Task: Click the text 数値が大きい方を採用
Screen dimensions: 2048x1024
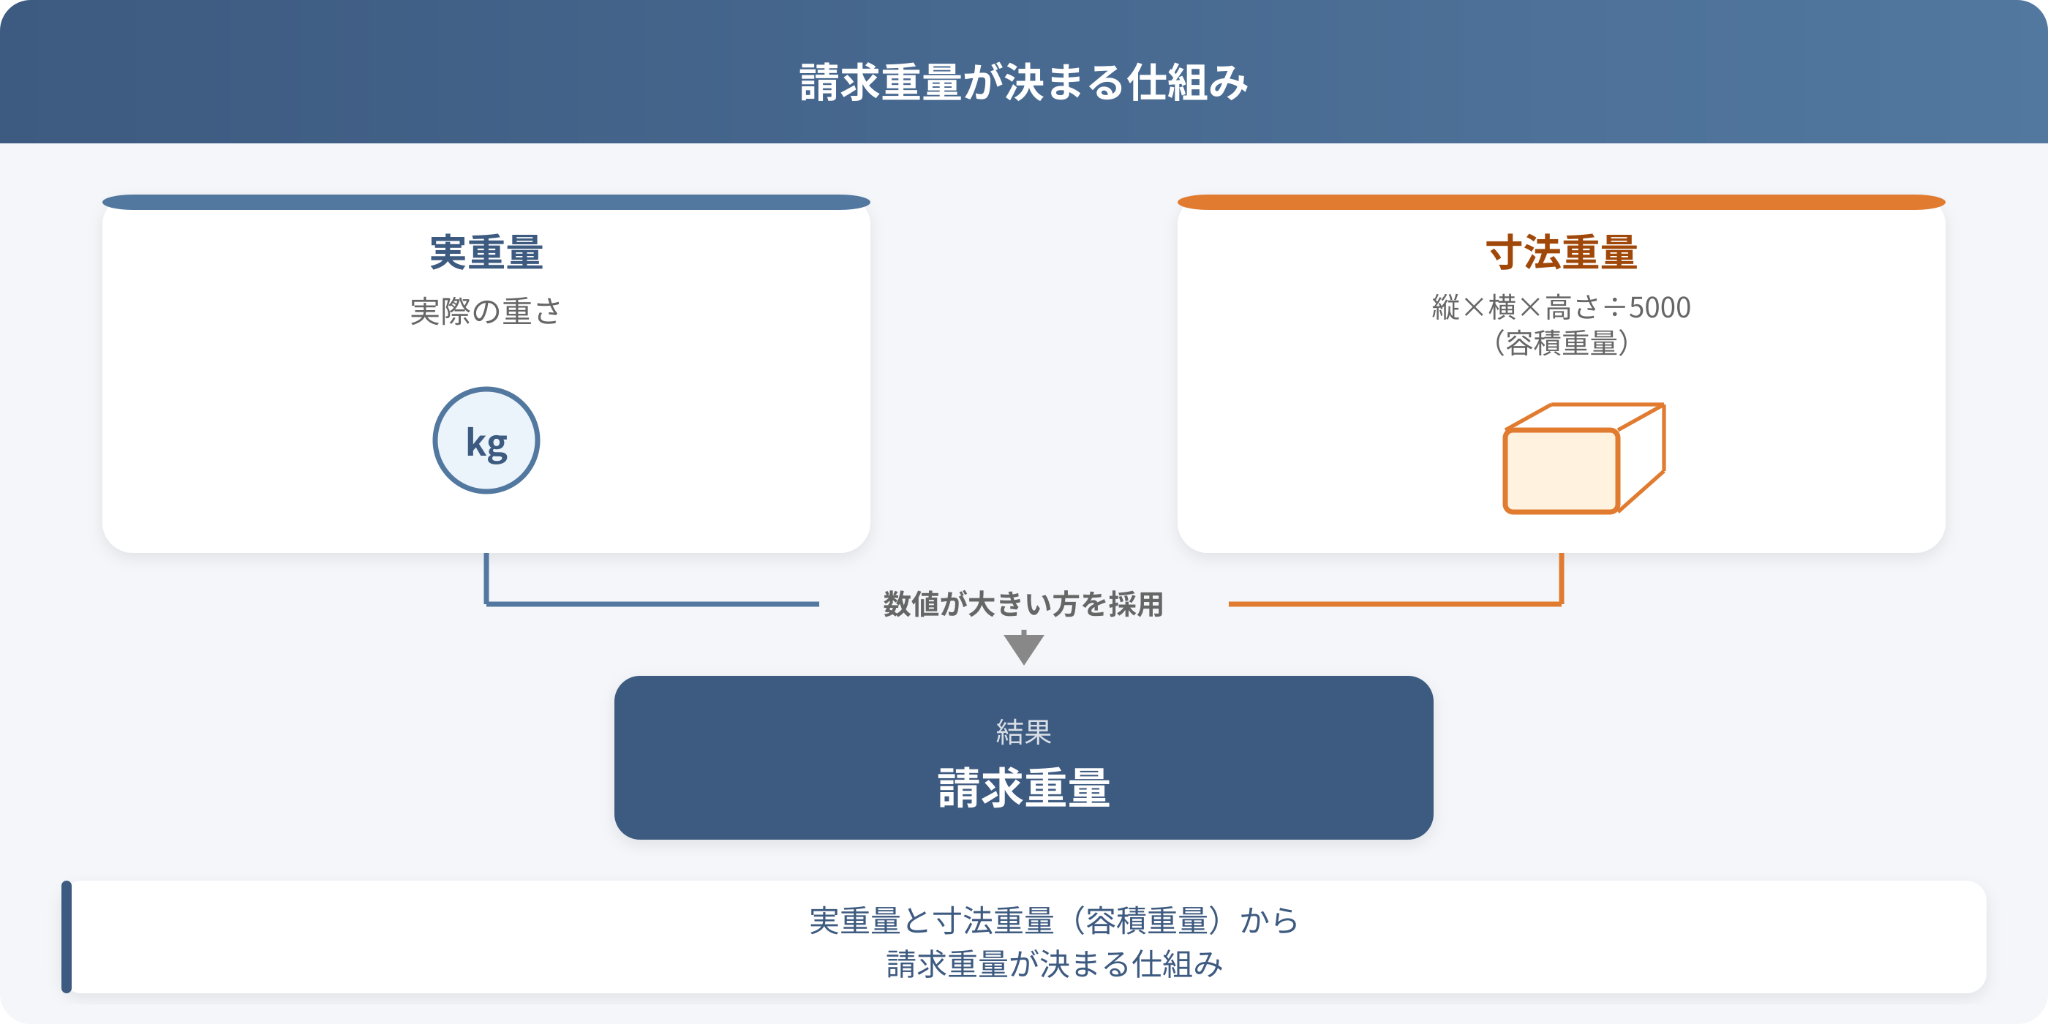Action: [1023, 604]
